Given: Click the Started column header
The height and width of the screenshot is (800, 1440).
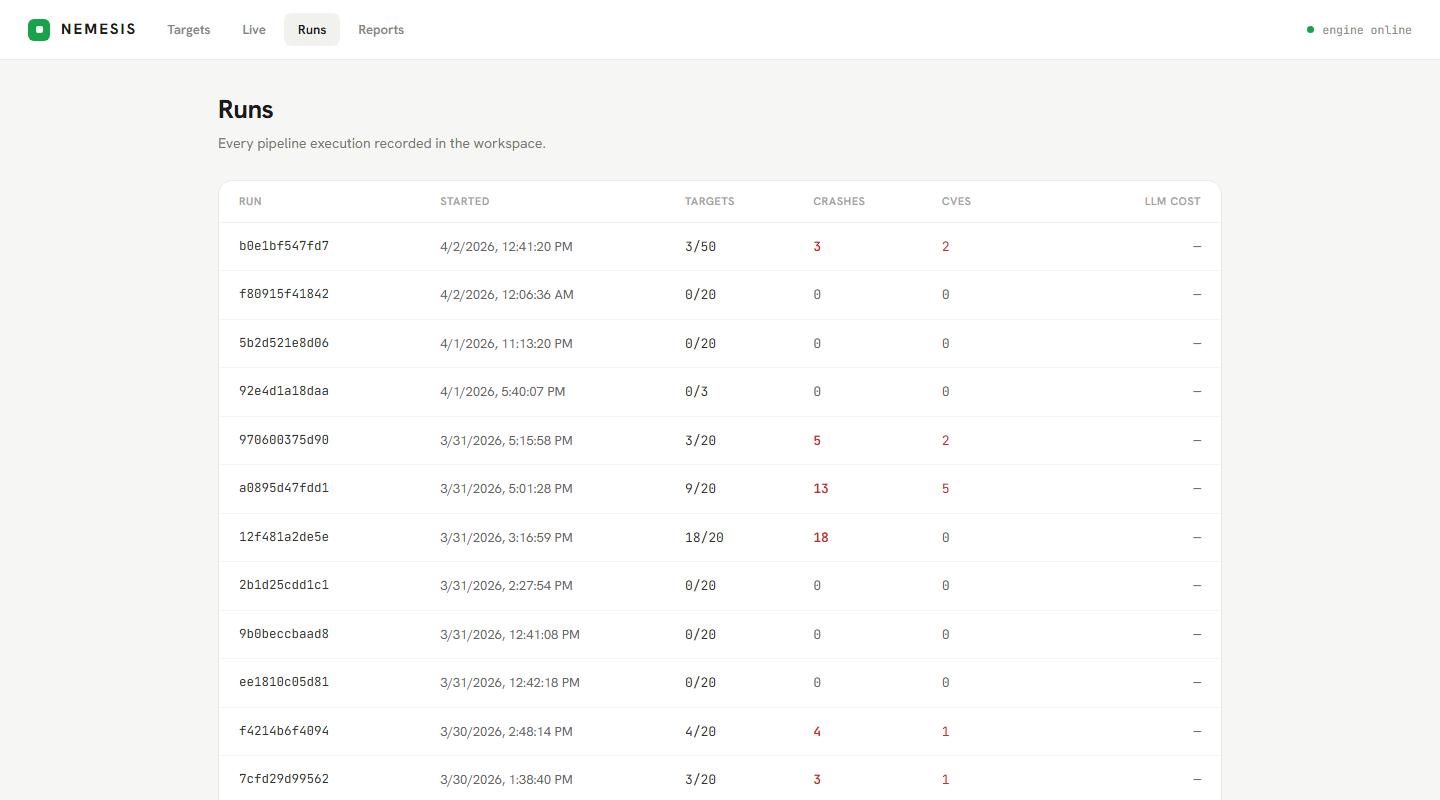Looking at the screenshot, I should tap(465, 202).
